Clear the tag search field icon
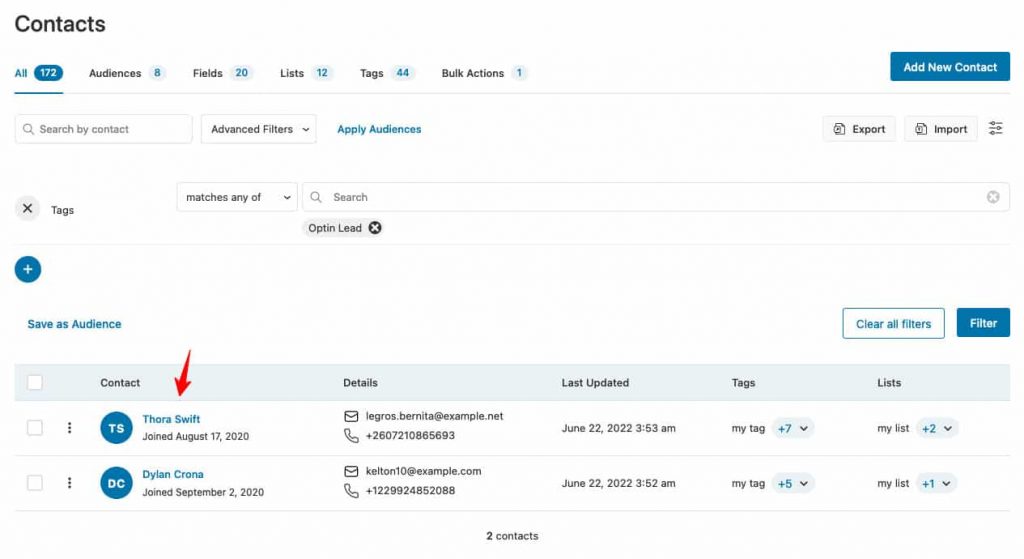The height and width of the screenshot is (559, 1024). pos(993,197)
